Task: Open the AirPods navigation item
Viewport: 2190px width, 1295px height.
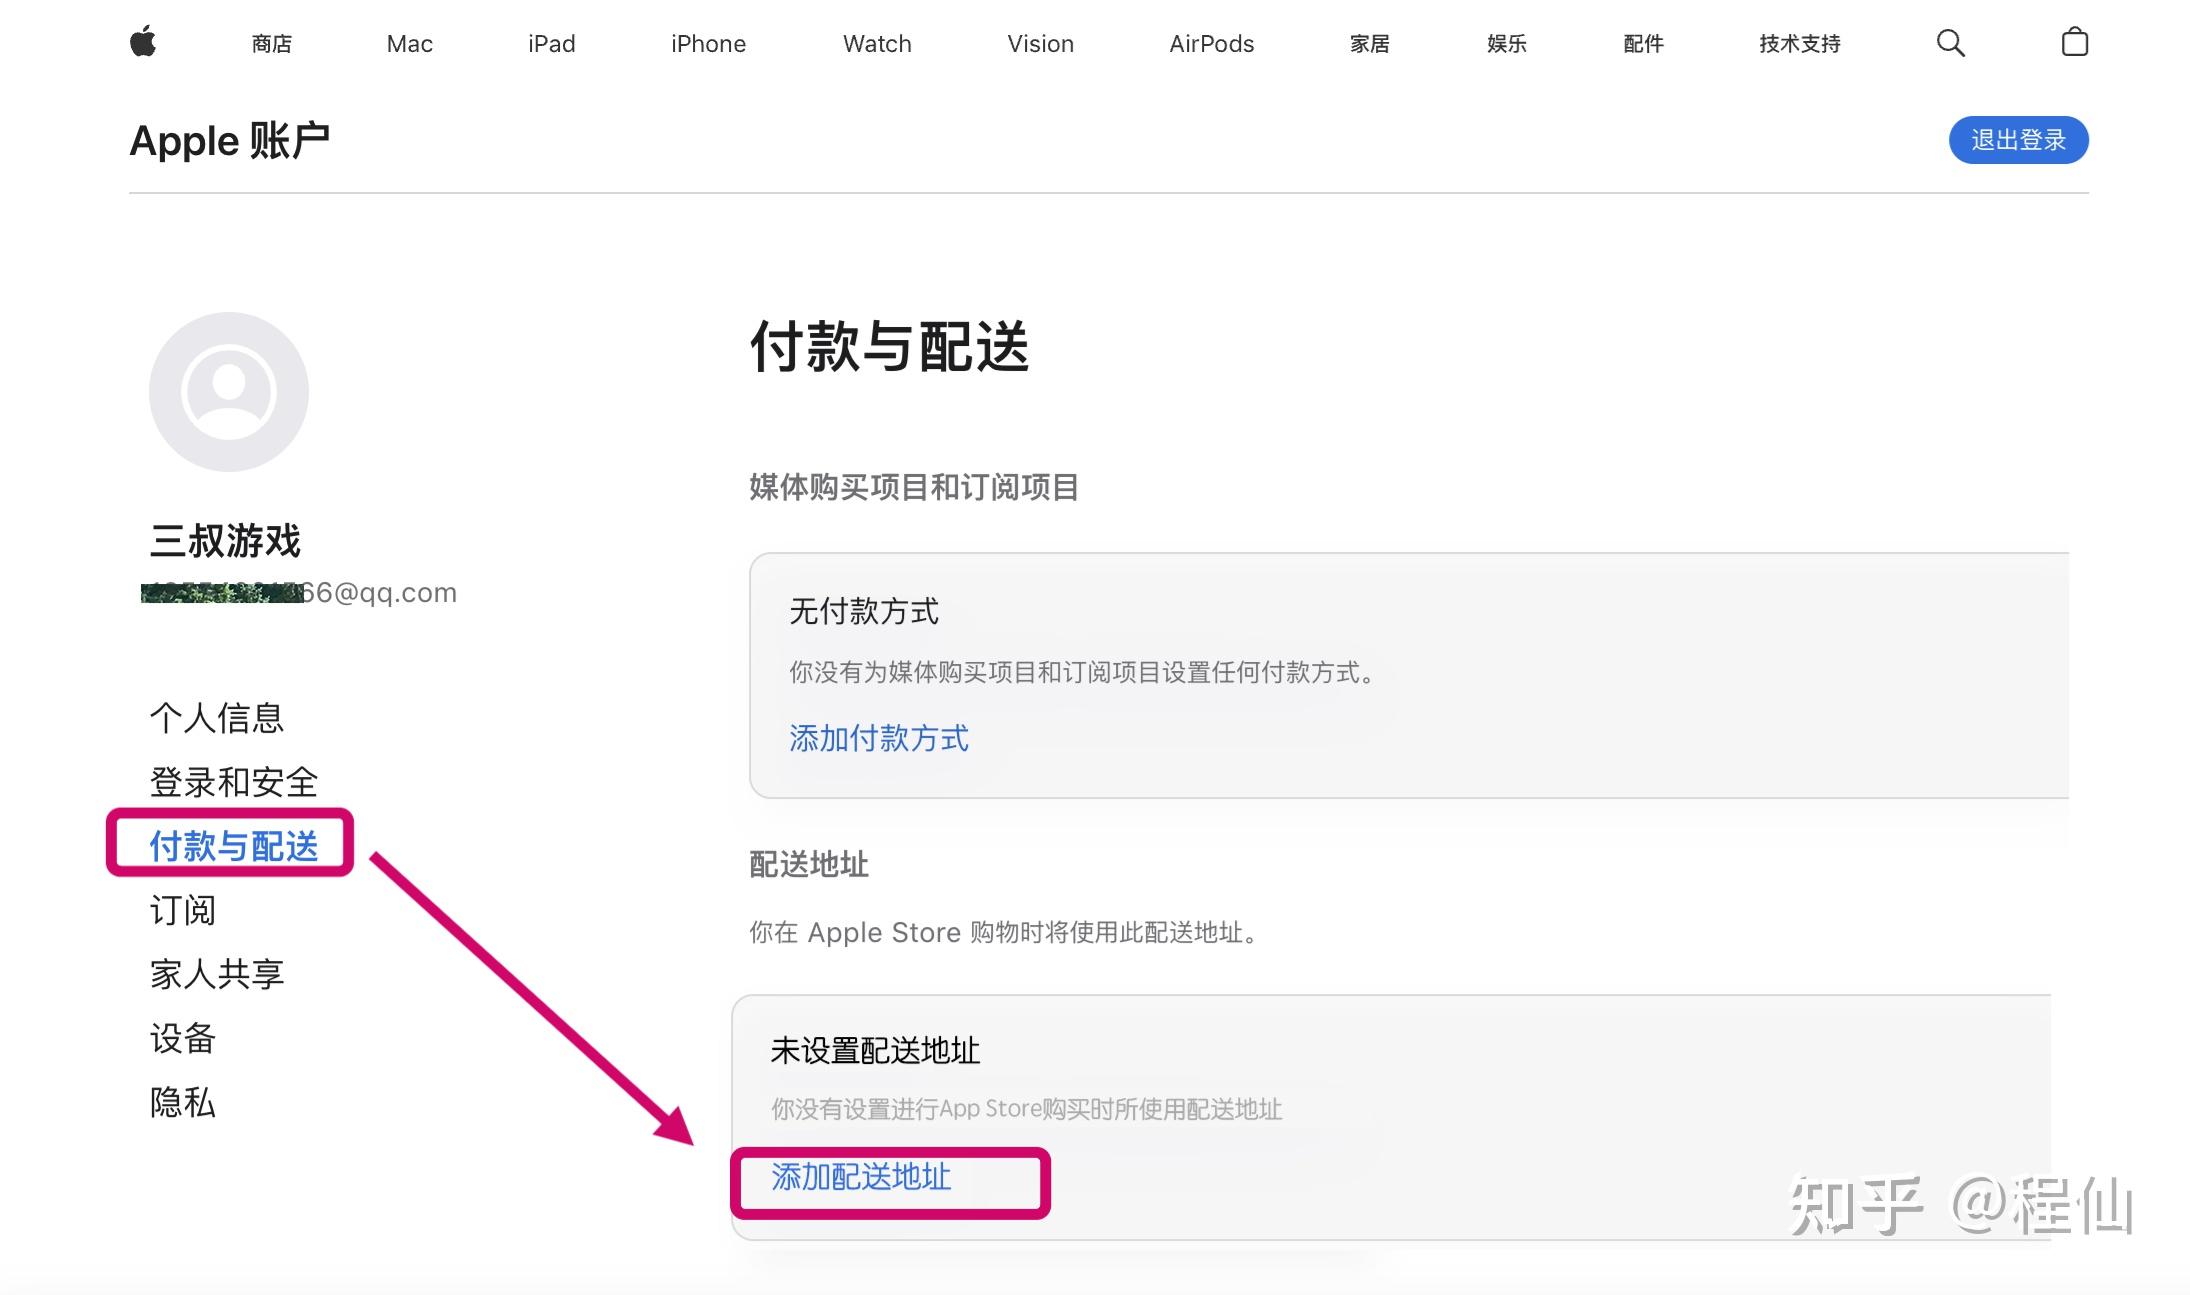Action: pyautogui.click(x=1211, y=44)
